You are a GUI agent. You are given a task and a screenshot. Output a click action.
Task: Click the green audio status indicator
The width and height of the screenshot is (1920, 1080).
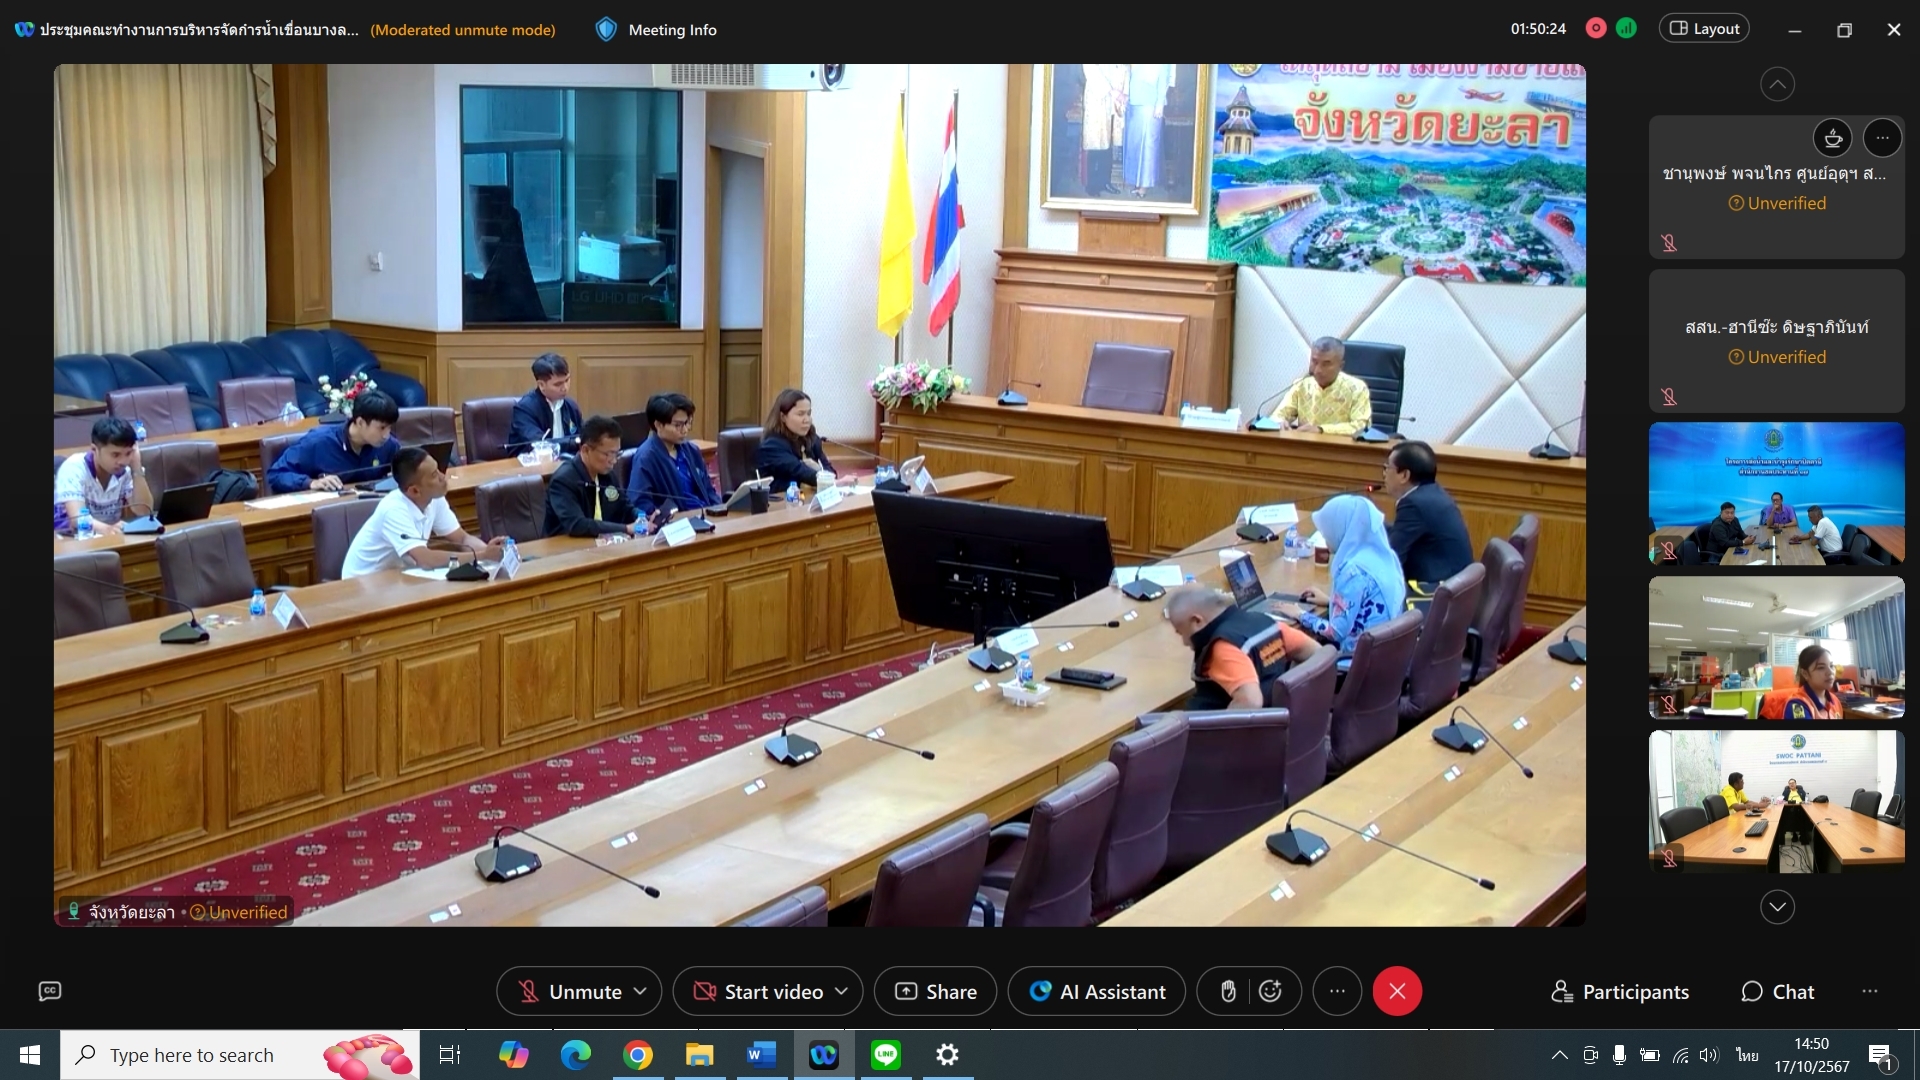(x=1627, y=29)
